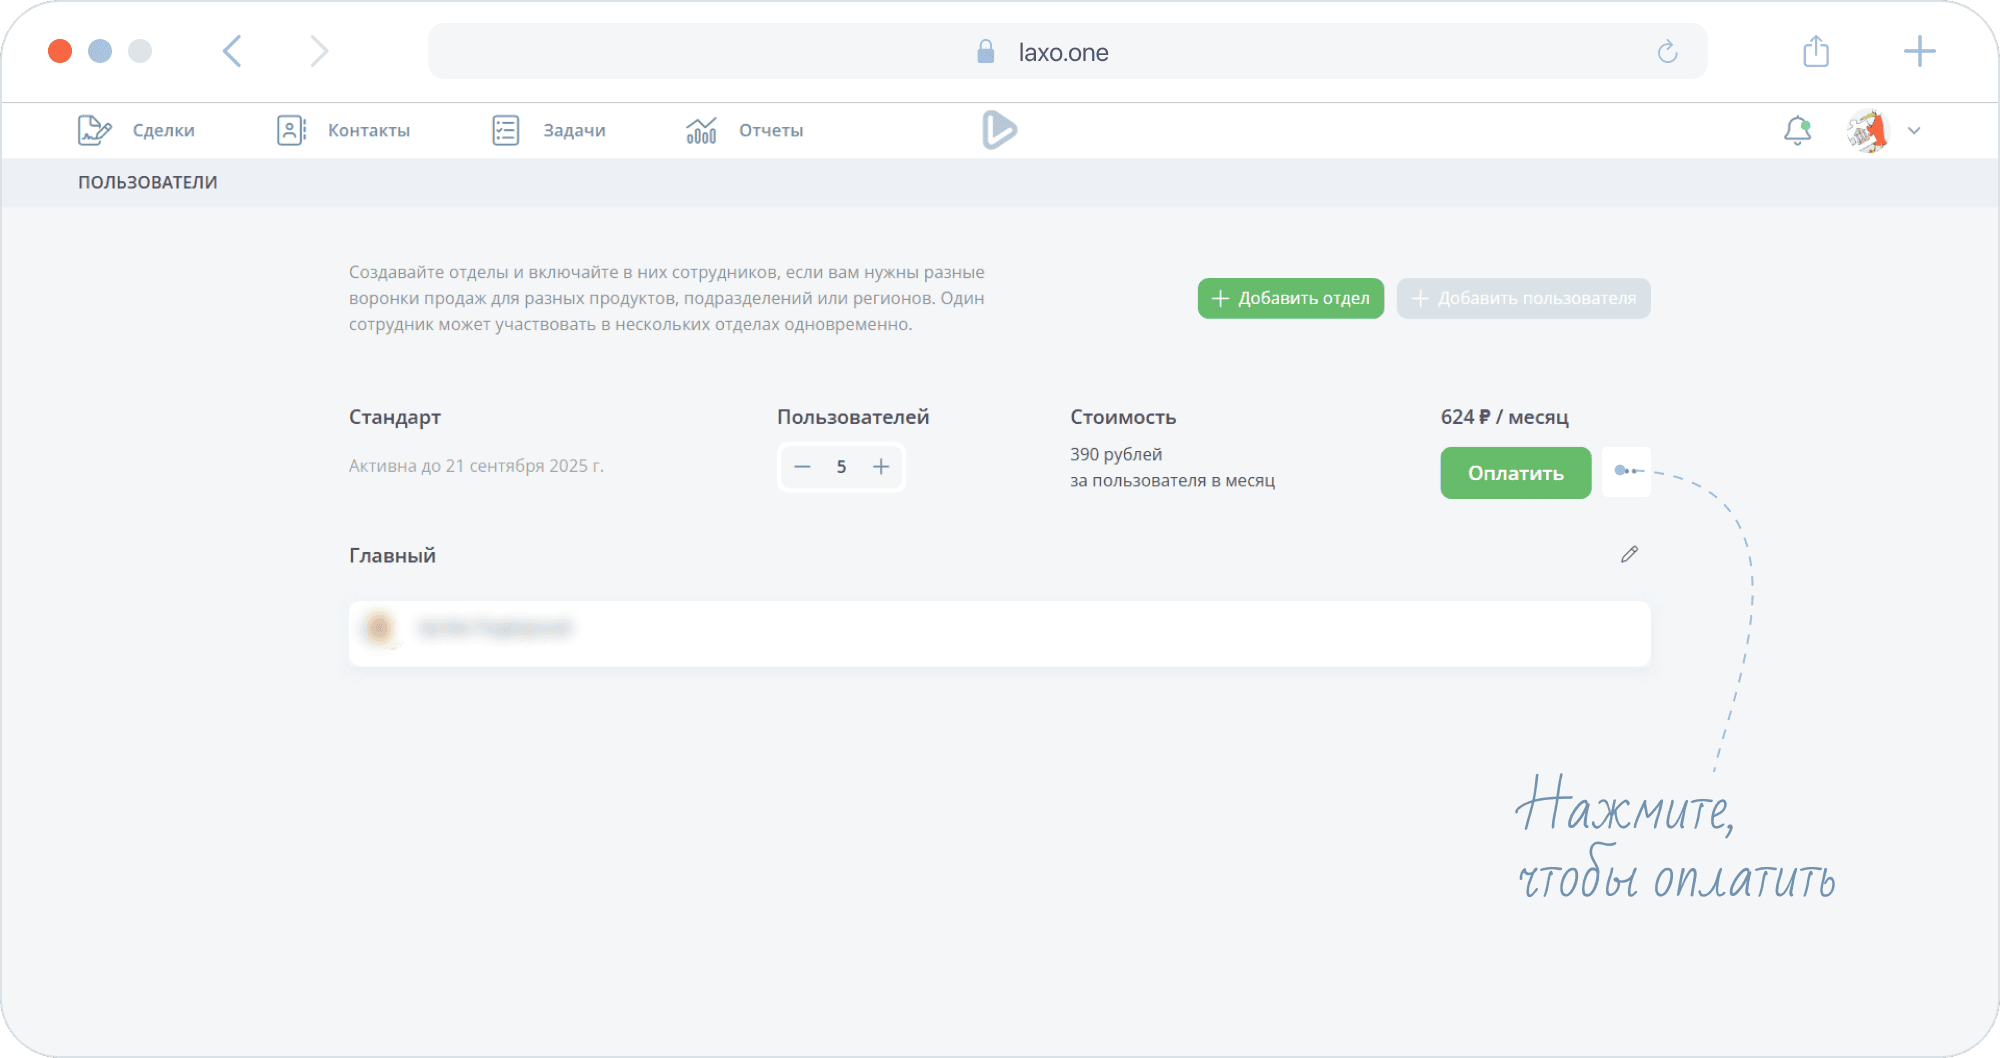Viewport: 2000px width, 1058px height.
Task: Edit the Главный department with pencil
Action: (x=1629, y=554)
